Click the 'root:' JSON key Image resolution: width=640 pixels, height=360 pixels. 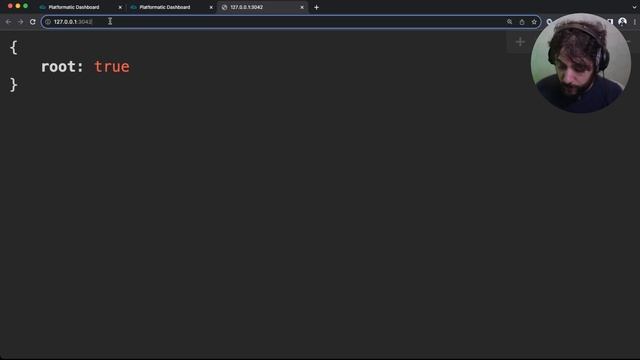click(x=62, y=67)
